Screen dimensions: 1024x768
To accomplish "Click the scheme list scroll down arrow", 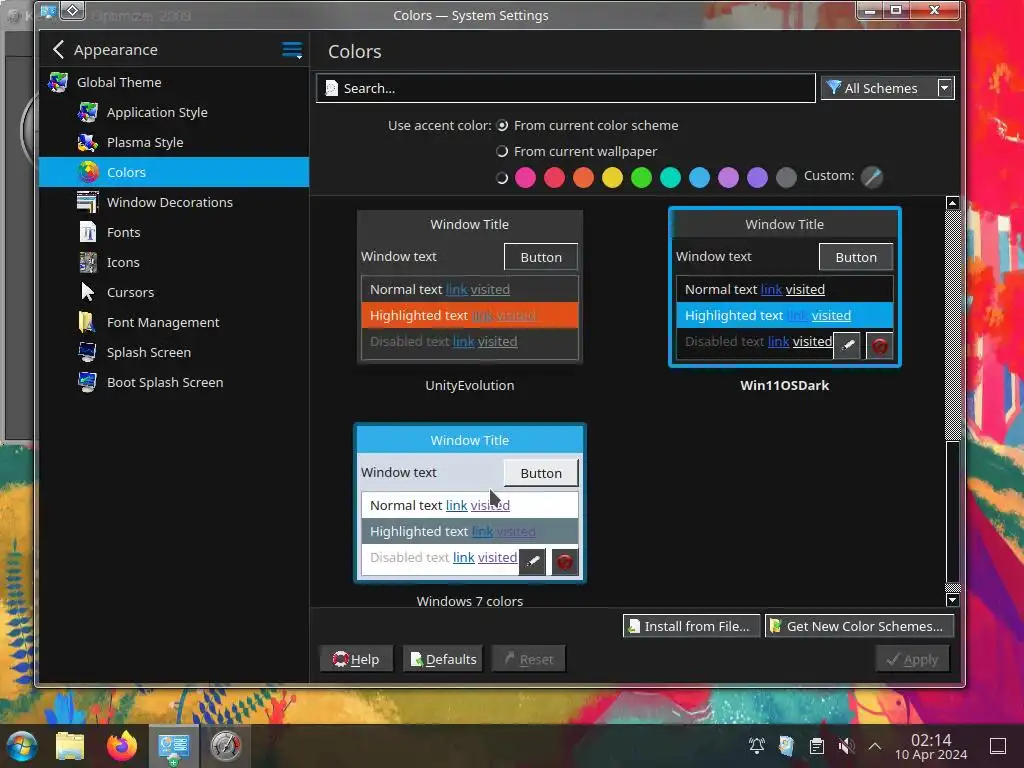I will 953,600.
